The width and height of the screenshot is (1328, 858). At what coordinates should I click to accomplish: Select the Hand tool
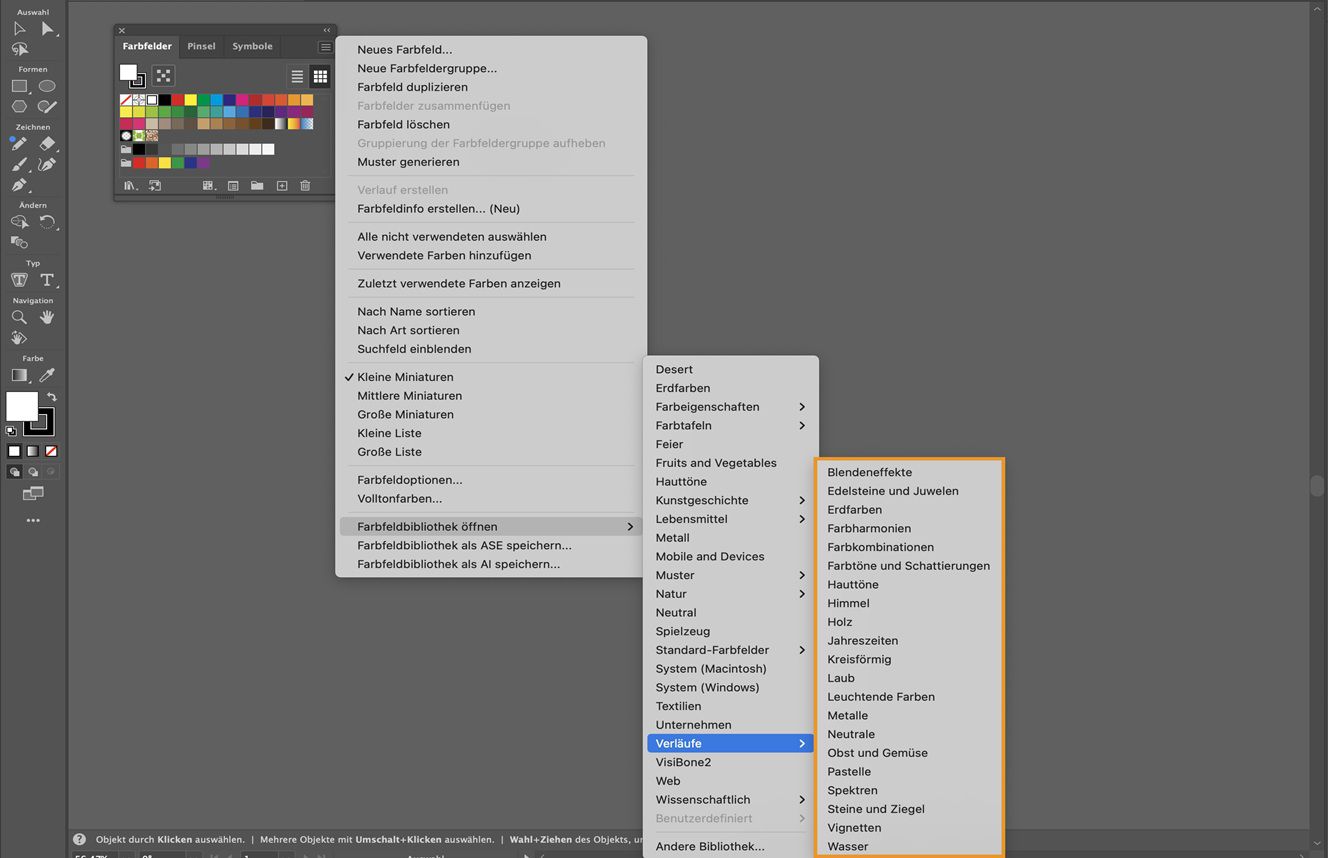47,317
